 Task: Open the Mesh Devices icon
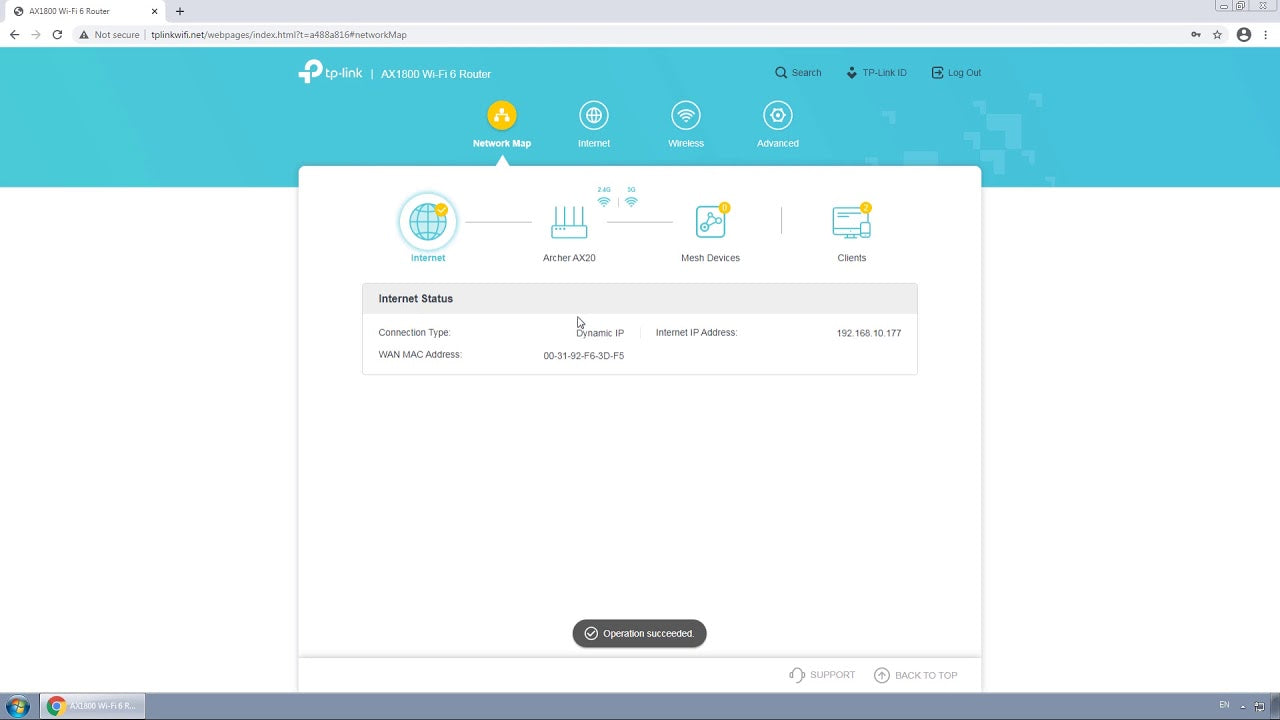(x=710, y=221)
